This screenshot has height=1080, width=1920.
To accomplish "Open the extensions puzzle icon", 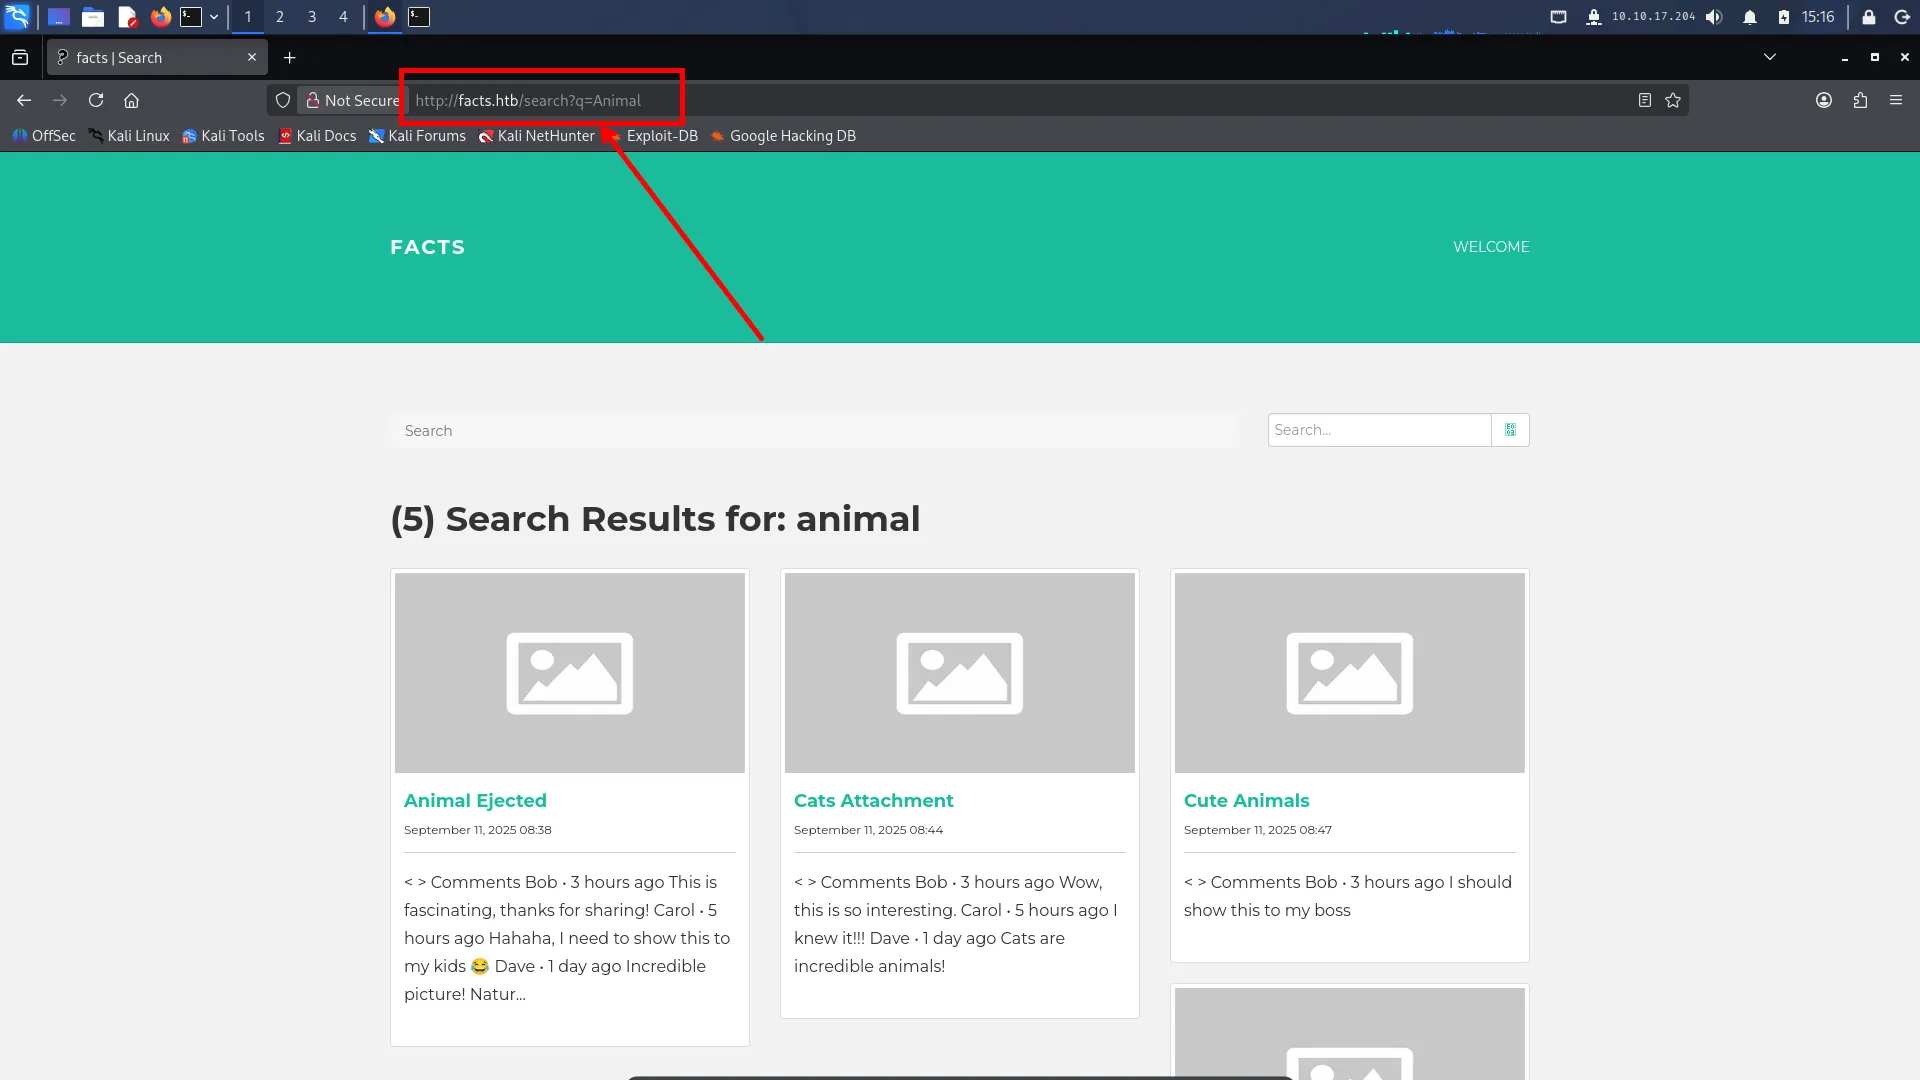I will point(1860,100).
